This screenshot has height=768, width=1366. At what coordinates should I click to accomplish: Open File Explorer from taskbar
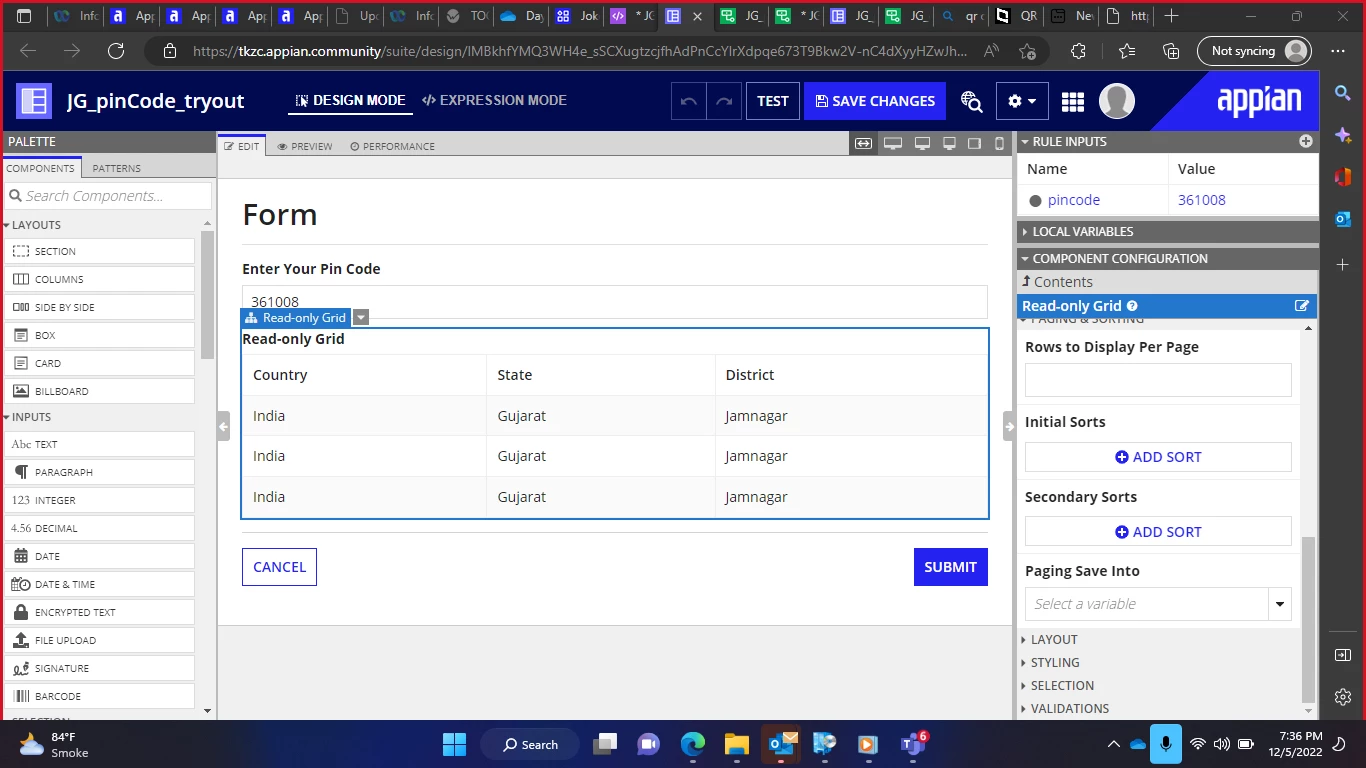[x=737, y=744]
